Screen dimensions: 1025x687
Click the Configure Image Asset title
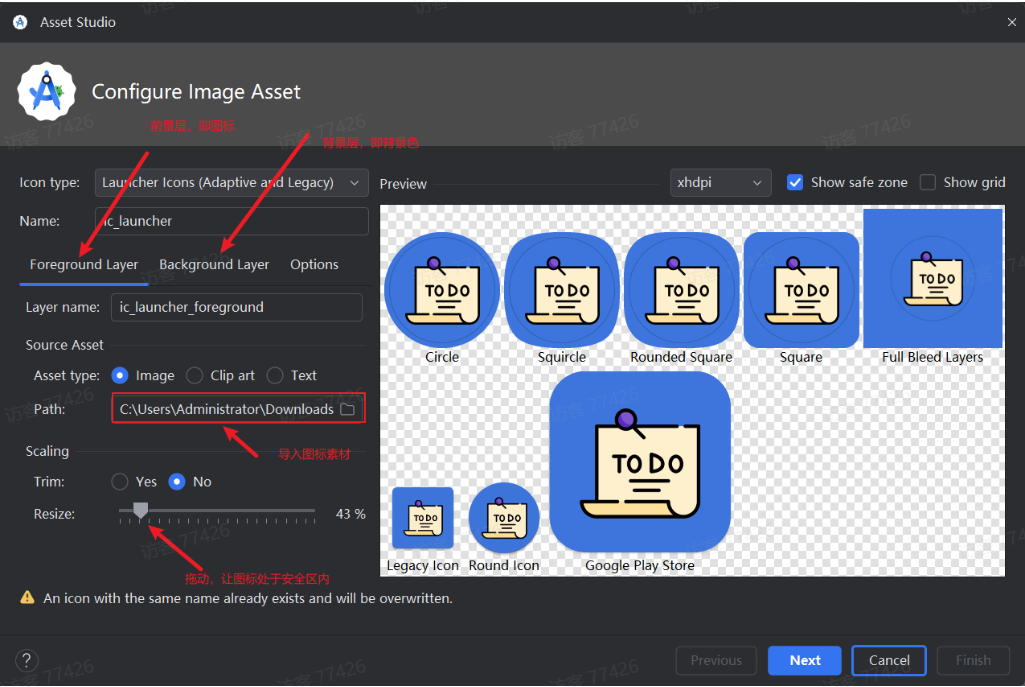(196, 92)
